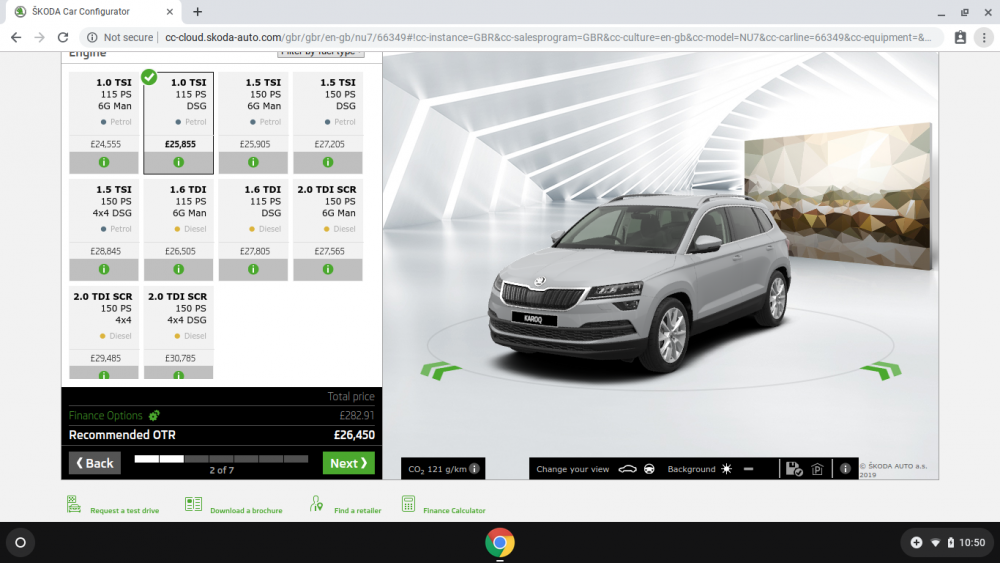Click Download a brochure link
Viewport: 1000px width, 563px height.
click(246, 511)
